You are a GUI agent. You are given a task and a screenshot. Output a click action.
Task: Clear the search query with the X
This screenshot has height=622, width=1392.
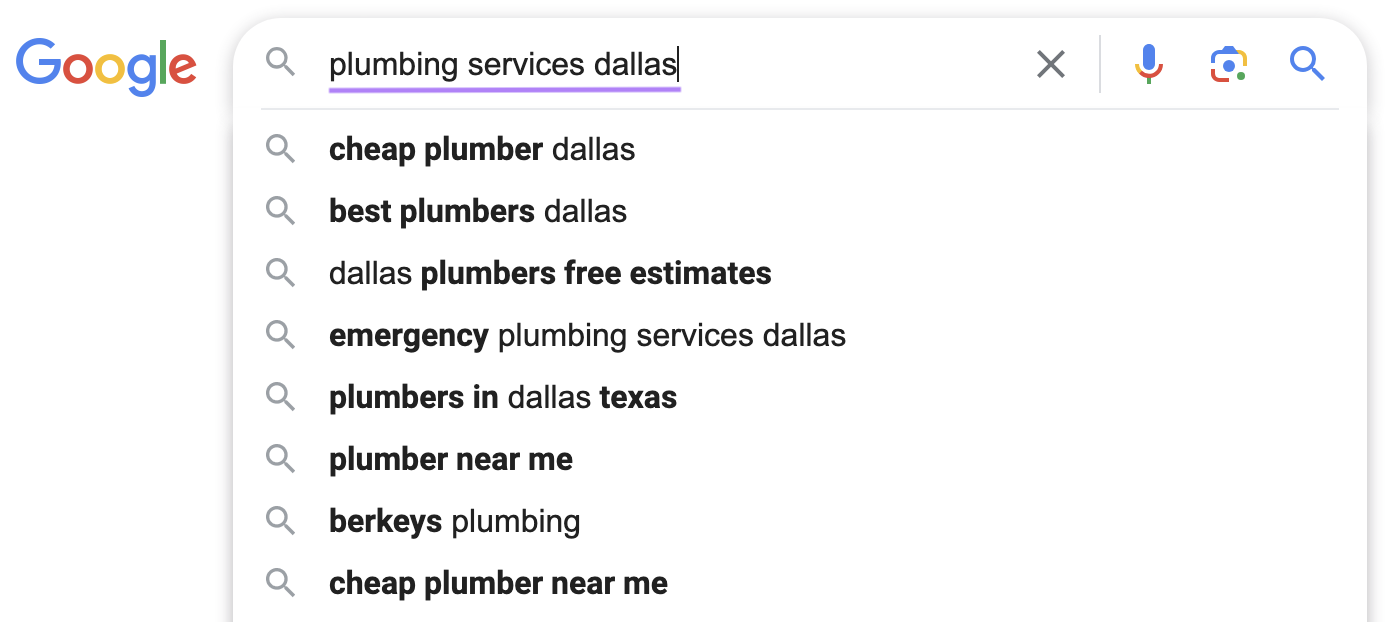pos(1051,64)
